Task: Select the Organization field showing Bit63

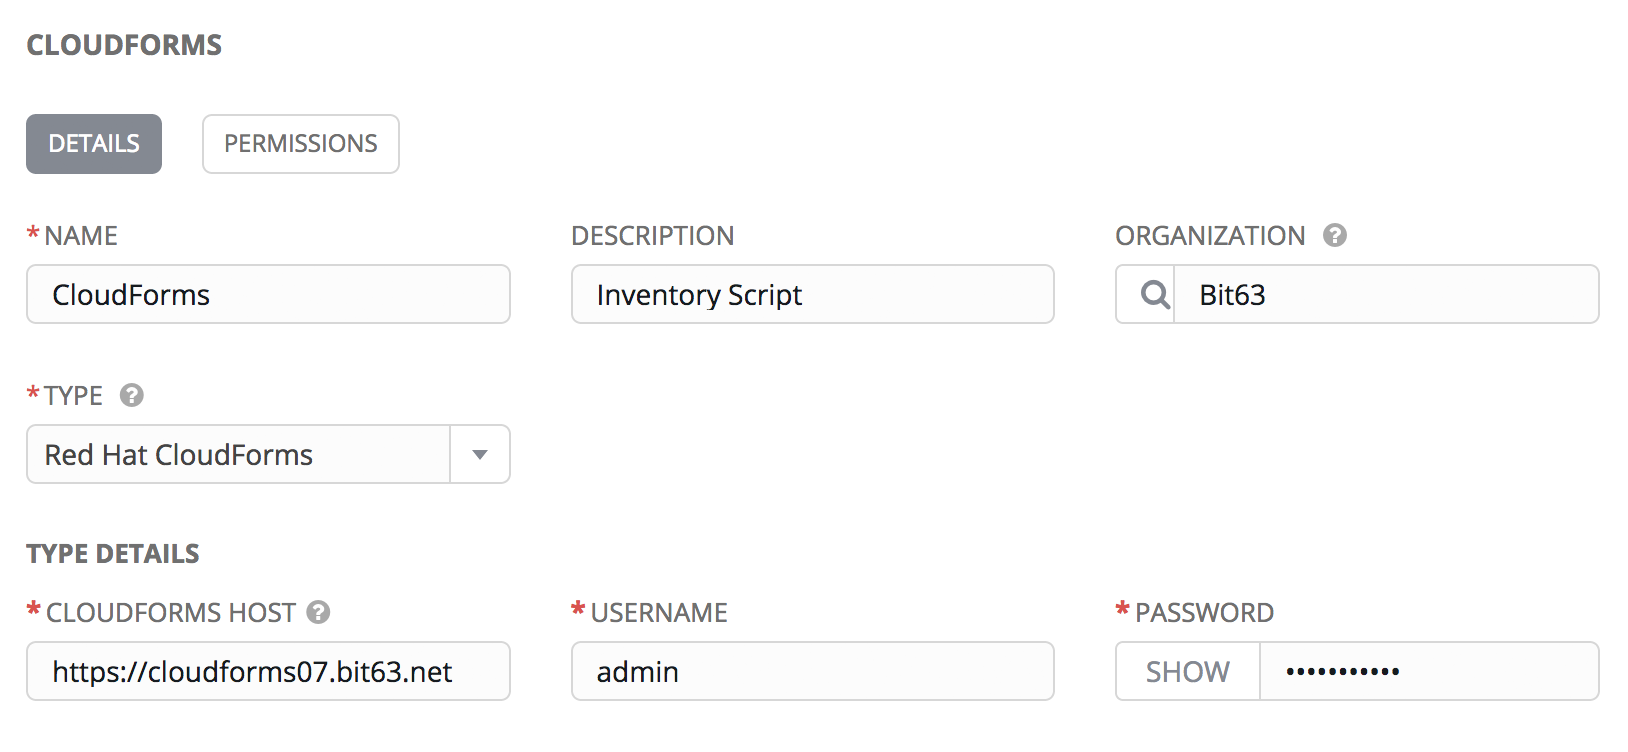Action: pos(1385,295)
